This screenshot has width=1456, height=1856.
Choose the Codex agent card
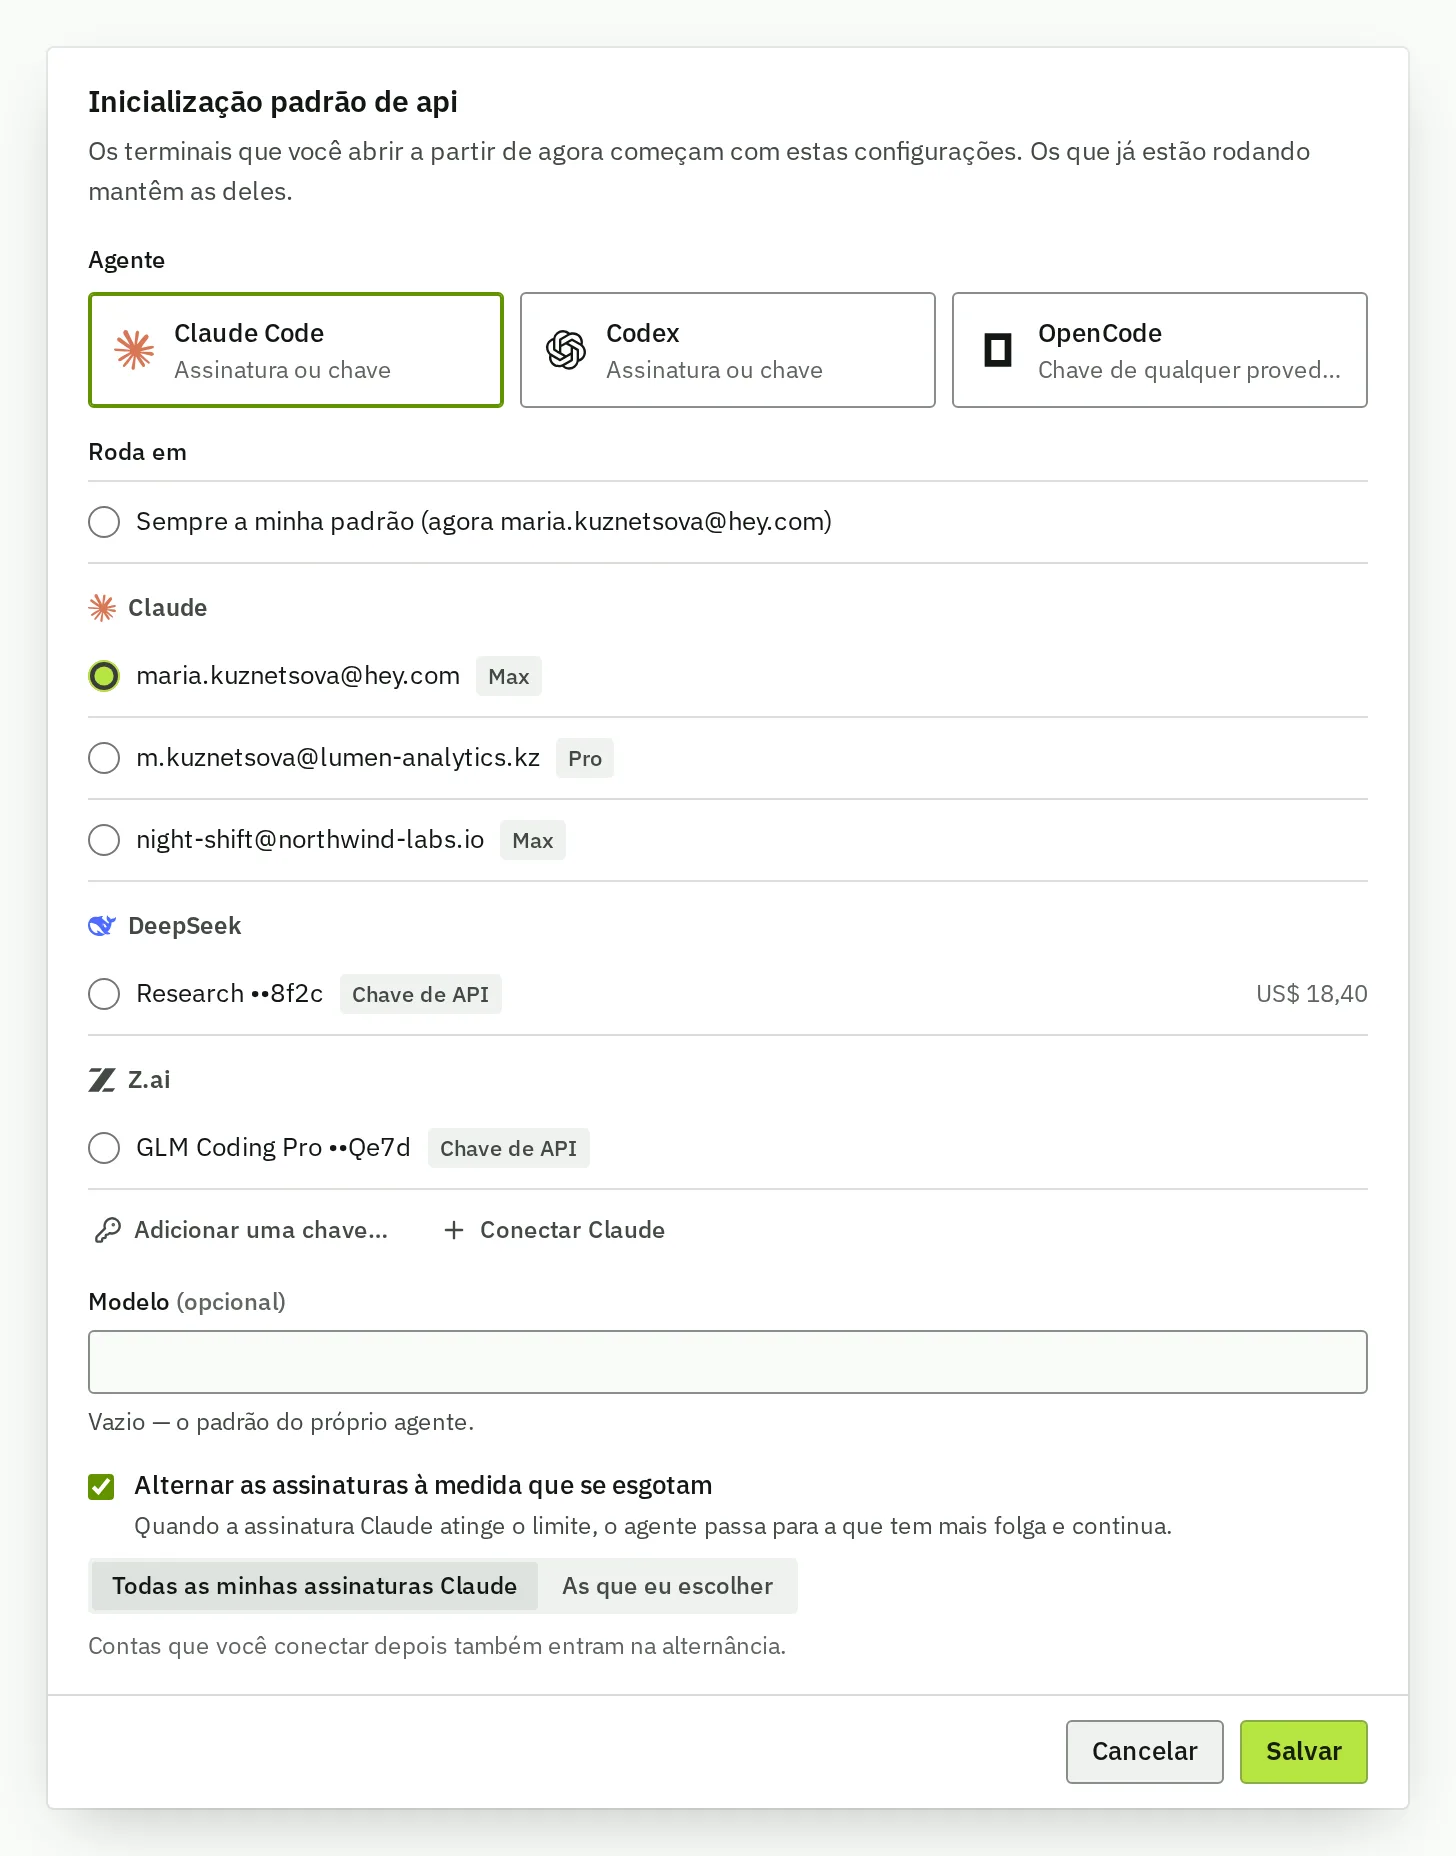point(728,350)
